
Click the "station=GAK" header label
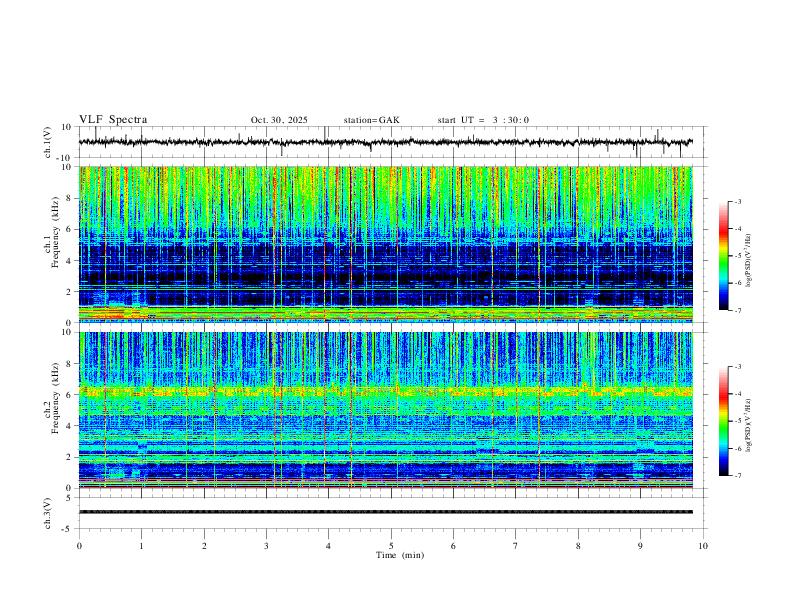coord(371,120)
